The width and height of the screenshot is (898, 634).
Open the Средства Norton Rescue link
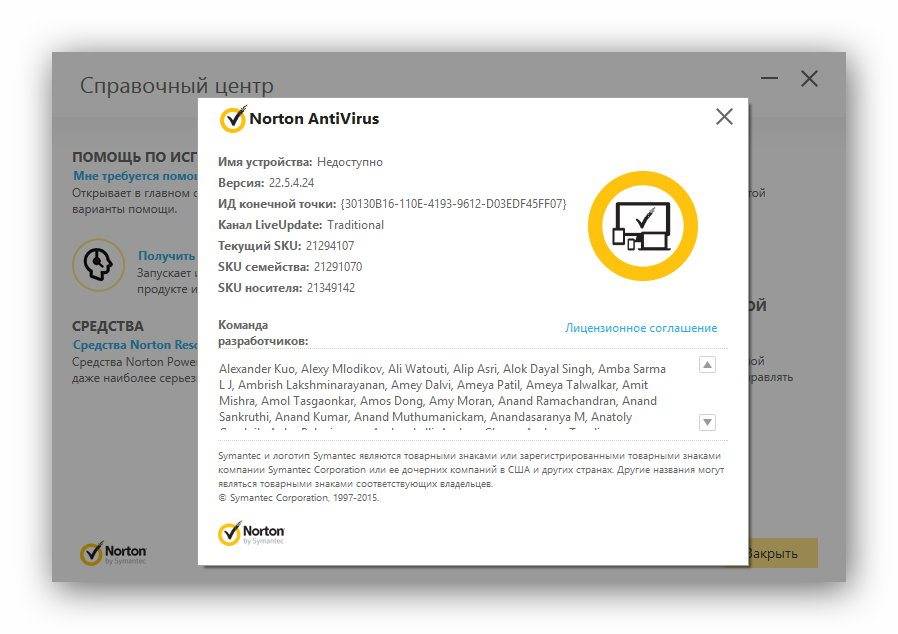(135, 345)
